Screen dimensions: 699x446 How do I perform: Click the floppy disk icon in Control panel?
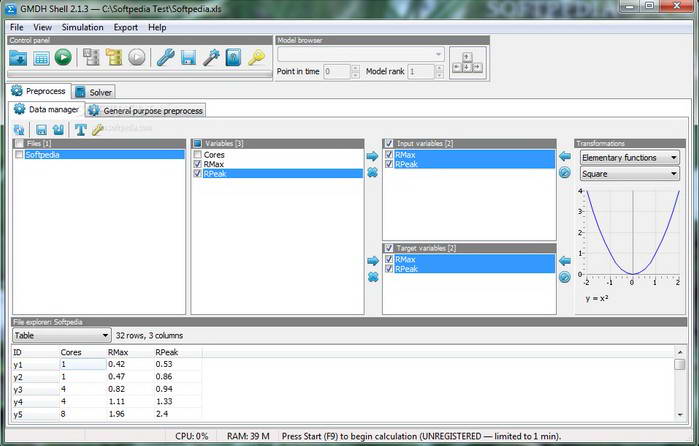pos(188,58)
